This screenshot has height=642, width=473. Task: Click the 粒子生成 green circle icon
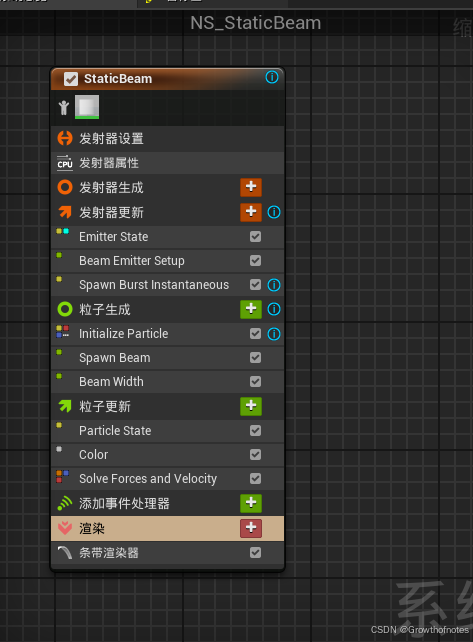pyautogui.click(x=65, y=309)
